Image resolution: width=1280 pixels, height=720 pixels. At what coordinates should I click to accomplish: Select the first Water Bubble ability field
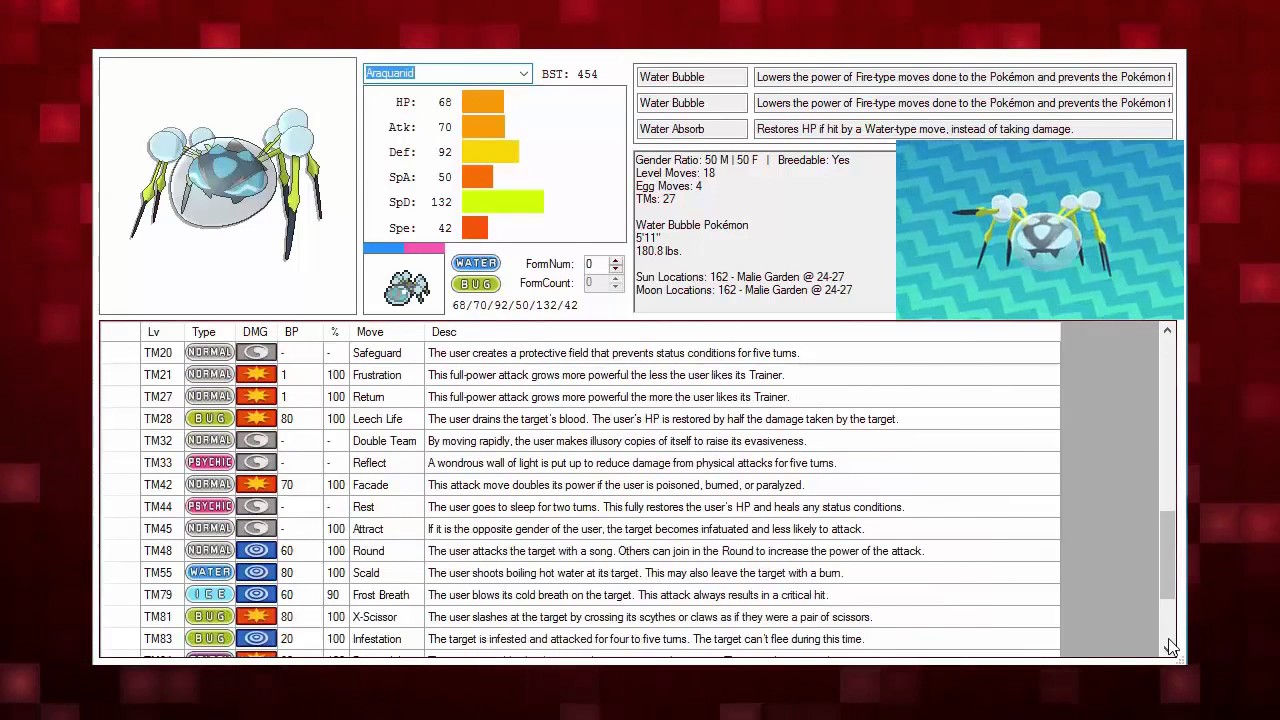[x=691, y=77]
